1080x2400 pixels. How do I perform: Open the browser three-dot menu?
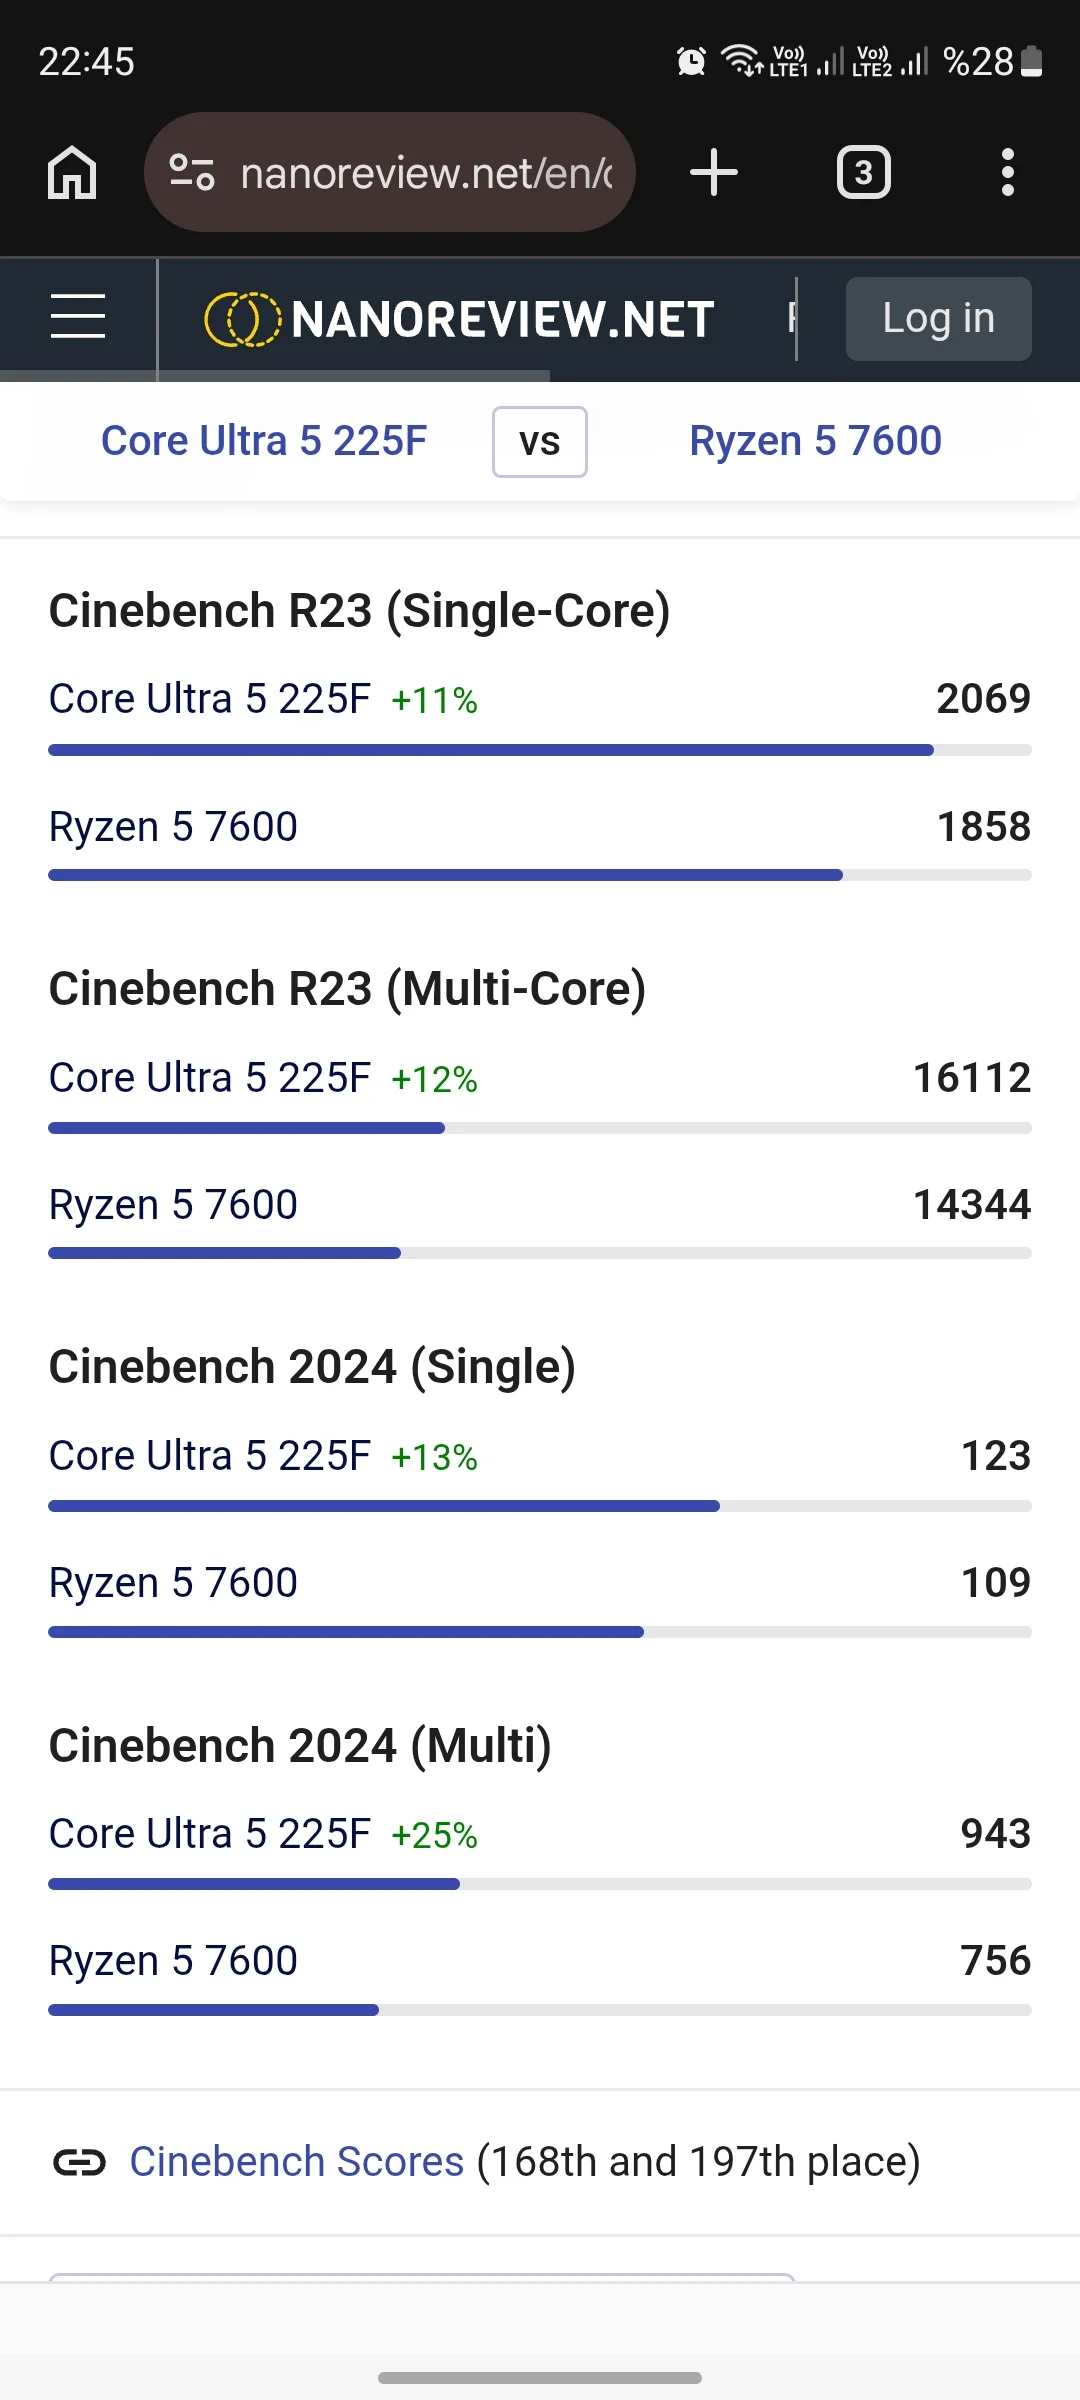pos(1007,172)
